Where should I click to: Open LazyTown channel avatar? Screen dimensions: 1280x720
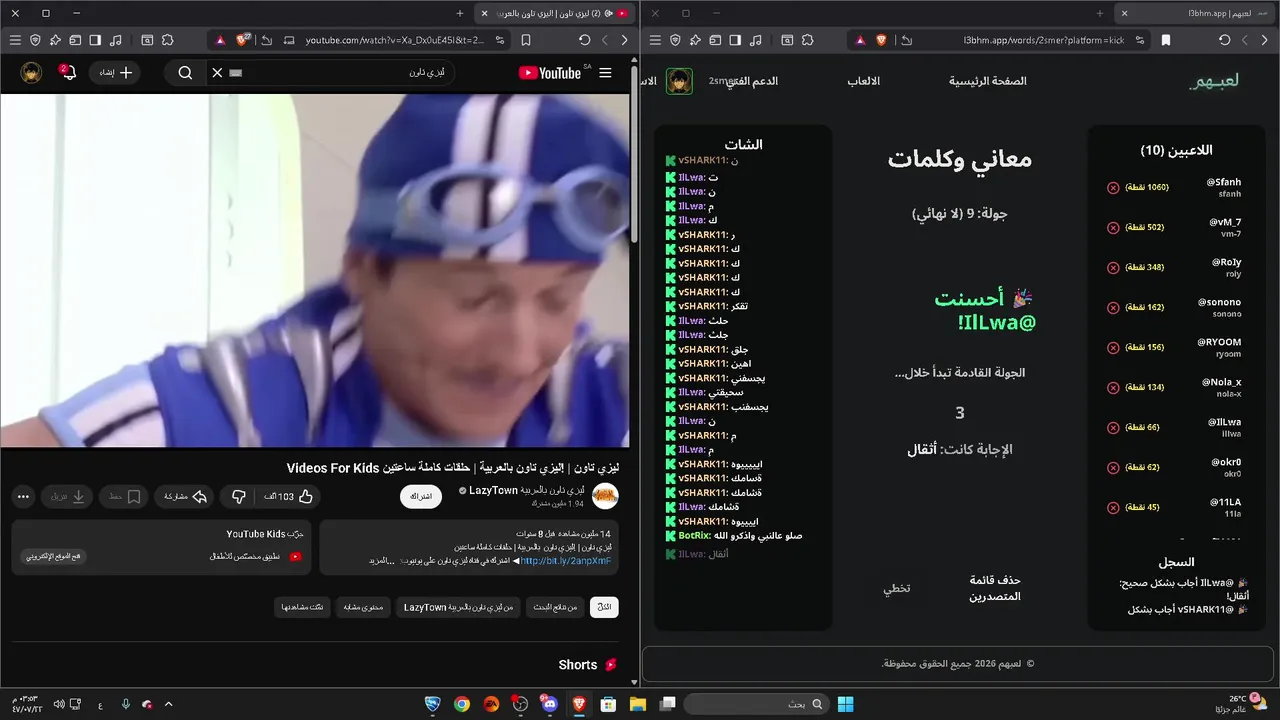pos(605,496)
